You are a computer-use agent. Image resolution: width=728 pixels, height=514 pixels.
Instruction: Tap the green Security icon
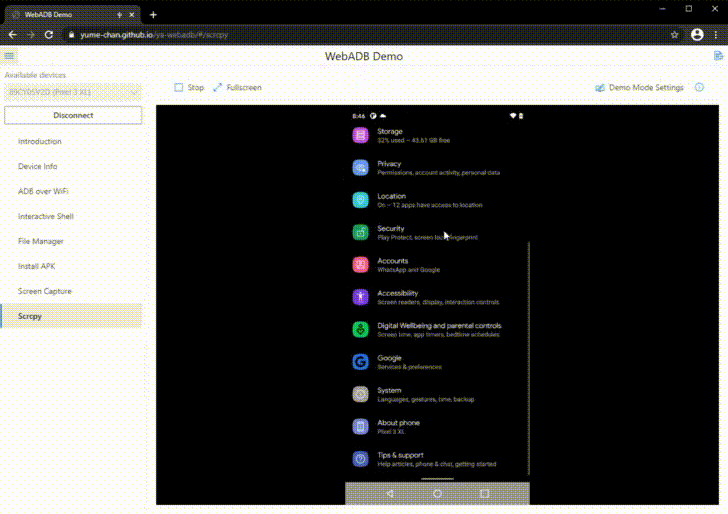360,233
